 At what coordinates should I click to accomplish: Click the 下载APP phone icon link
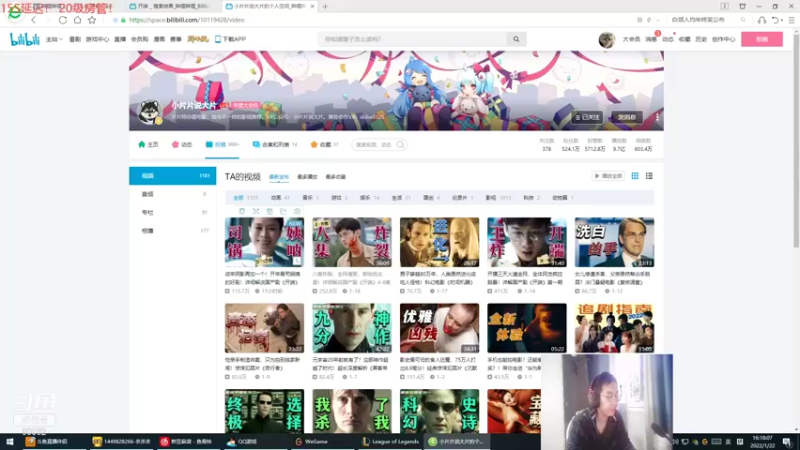pyautogui.click(x=230, y=39)
